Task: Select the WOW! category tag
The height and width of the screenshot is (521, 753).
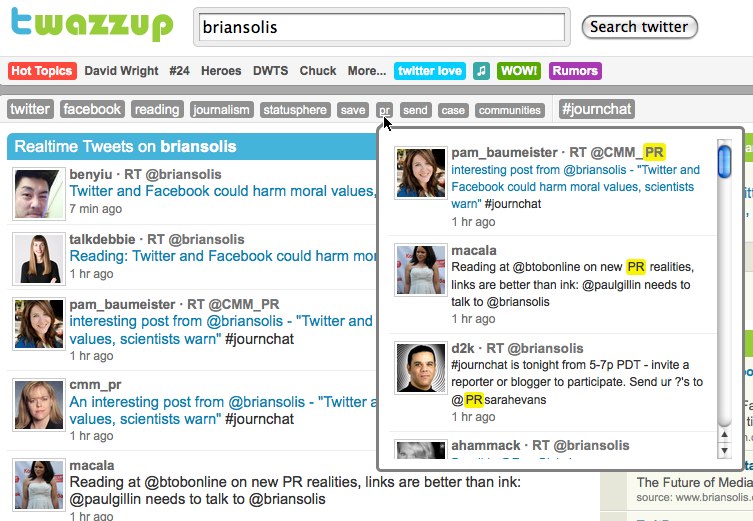Action: point(519,71)
